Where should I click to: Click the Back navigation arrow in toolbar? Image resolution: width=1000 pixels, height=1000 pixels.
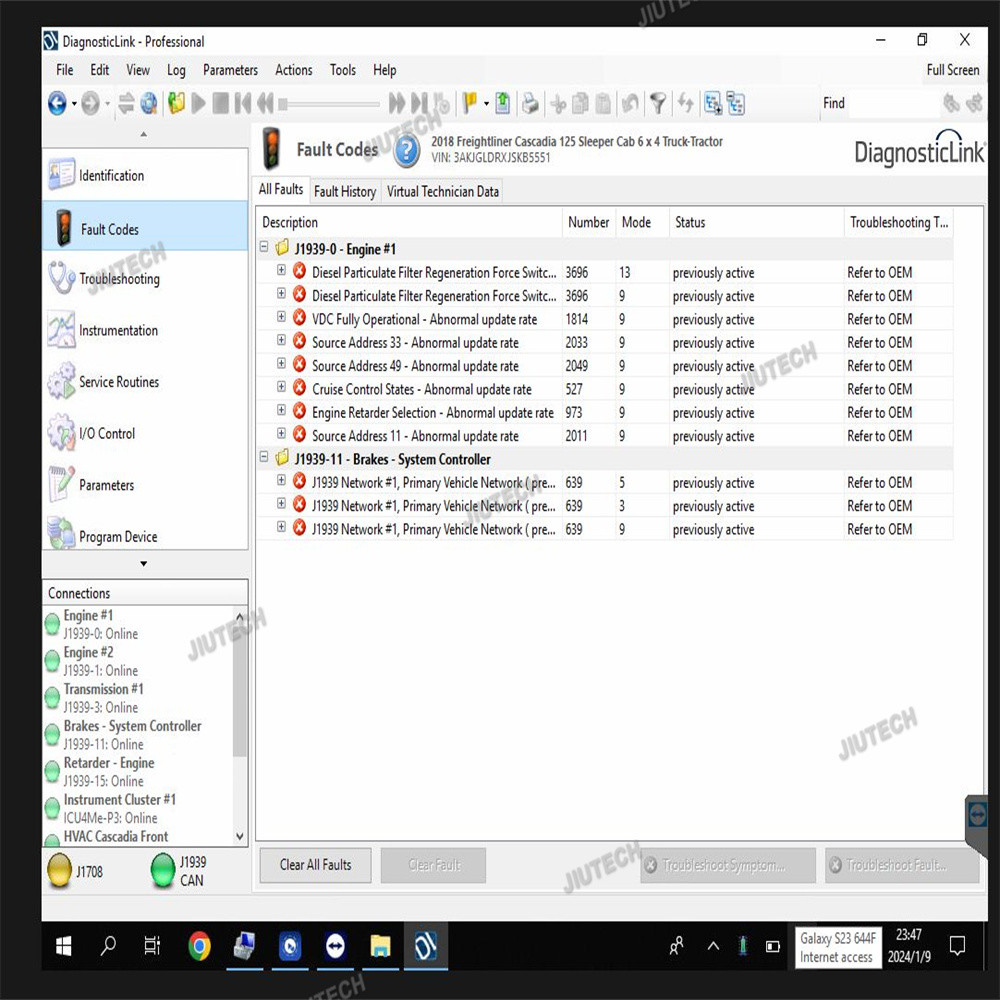[x=57, y=103]
